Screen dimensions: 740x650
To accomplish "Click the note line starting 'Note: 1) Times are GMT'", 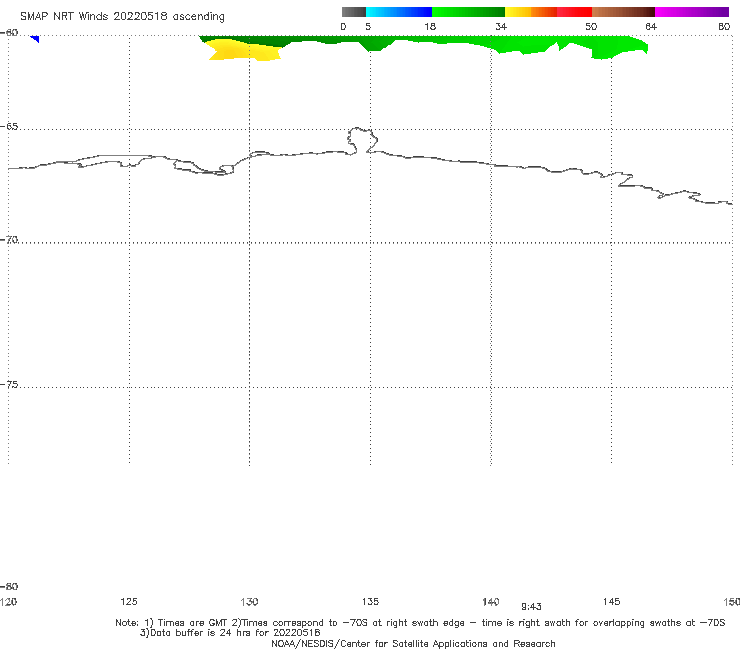I will coord(420,623).
